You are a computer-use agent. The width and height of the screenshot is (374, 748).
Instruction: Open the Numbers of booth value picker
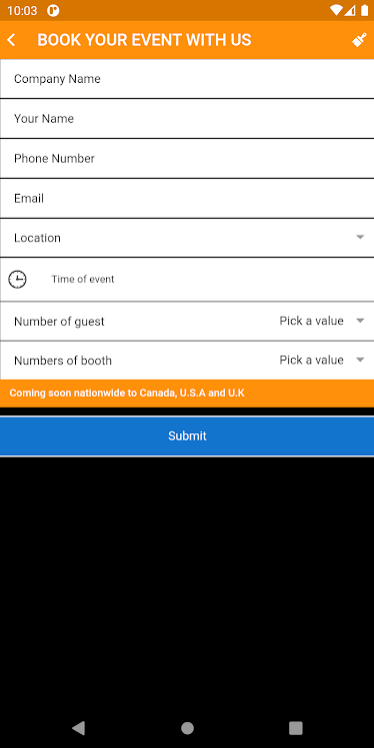322,360
